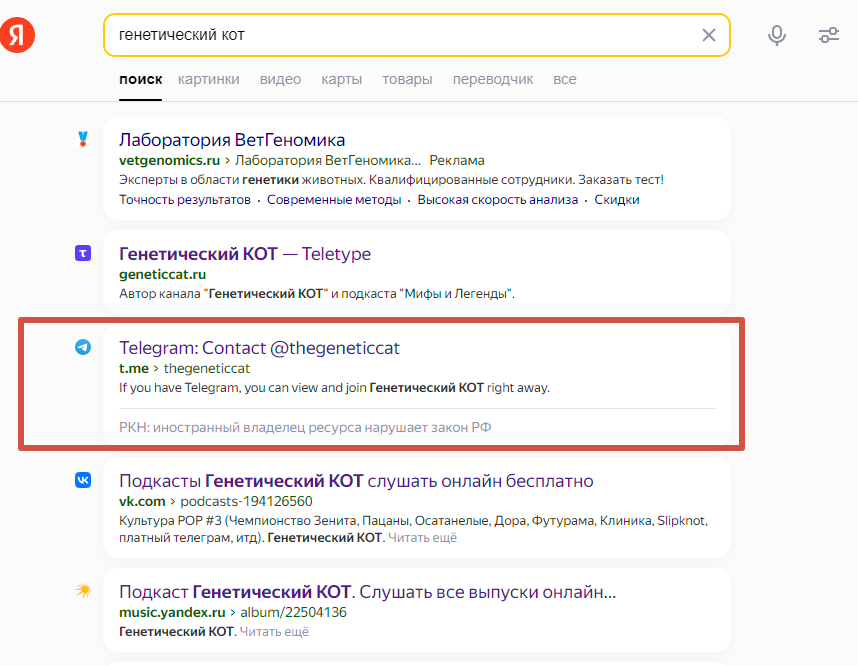The height and width of the screenshot is (666, 858).
Task: Click the Telegram favicon icon
Action: click(x=83, y=347)
